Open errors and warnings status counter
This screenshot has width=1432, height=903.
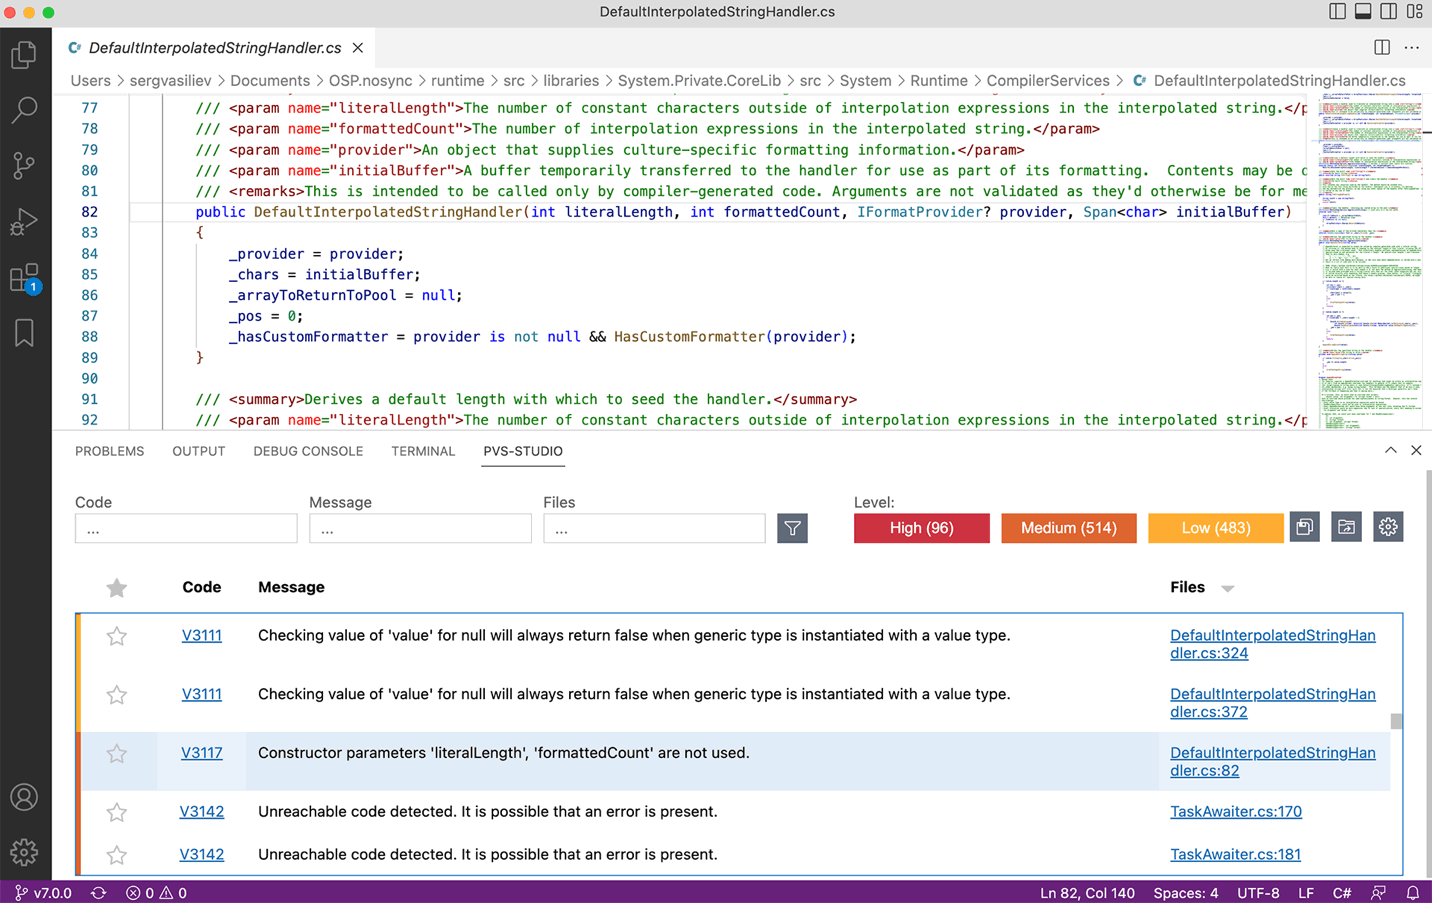click(x=156, y=892)
